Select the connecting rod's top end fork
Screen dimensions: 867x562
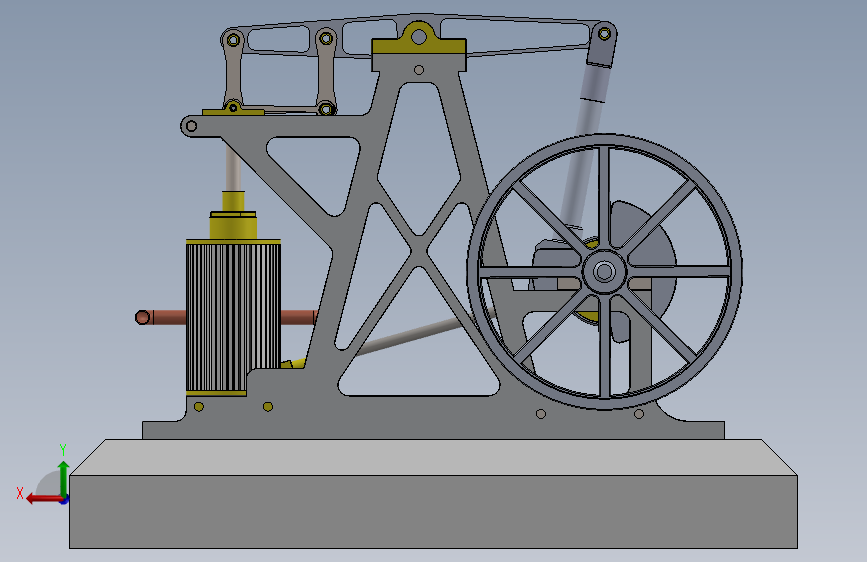602,45
